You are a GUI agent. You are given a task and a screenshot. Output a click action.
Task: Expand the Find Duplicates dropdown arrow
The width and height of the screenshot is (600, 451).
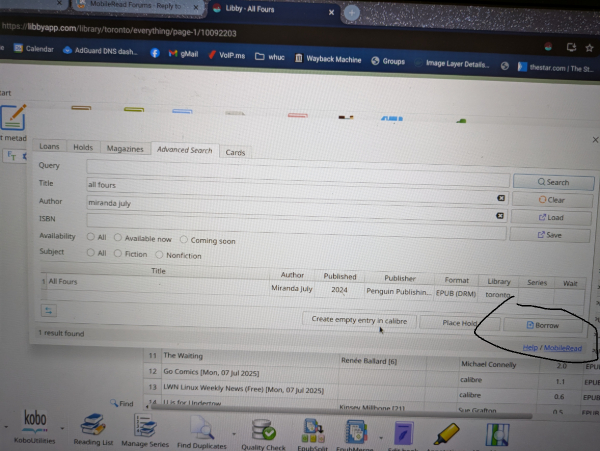coord(234,434)
